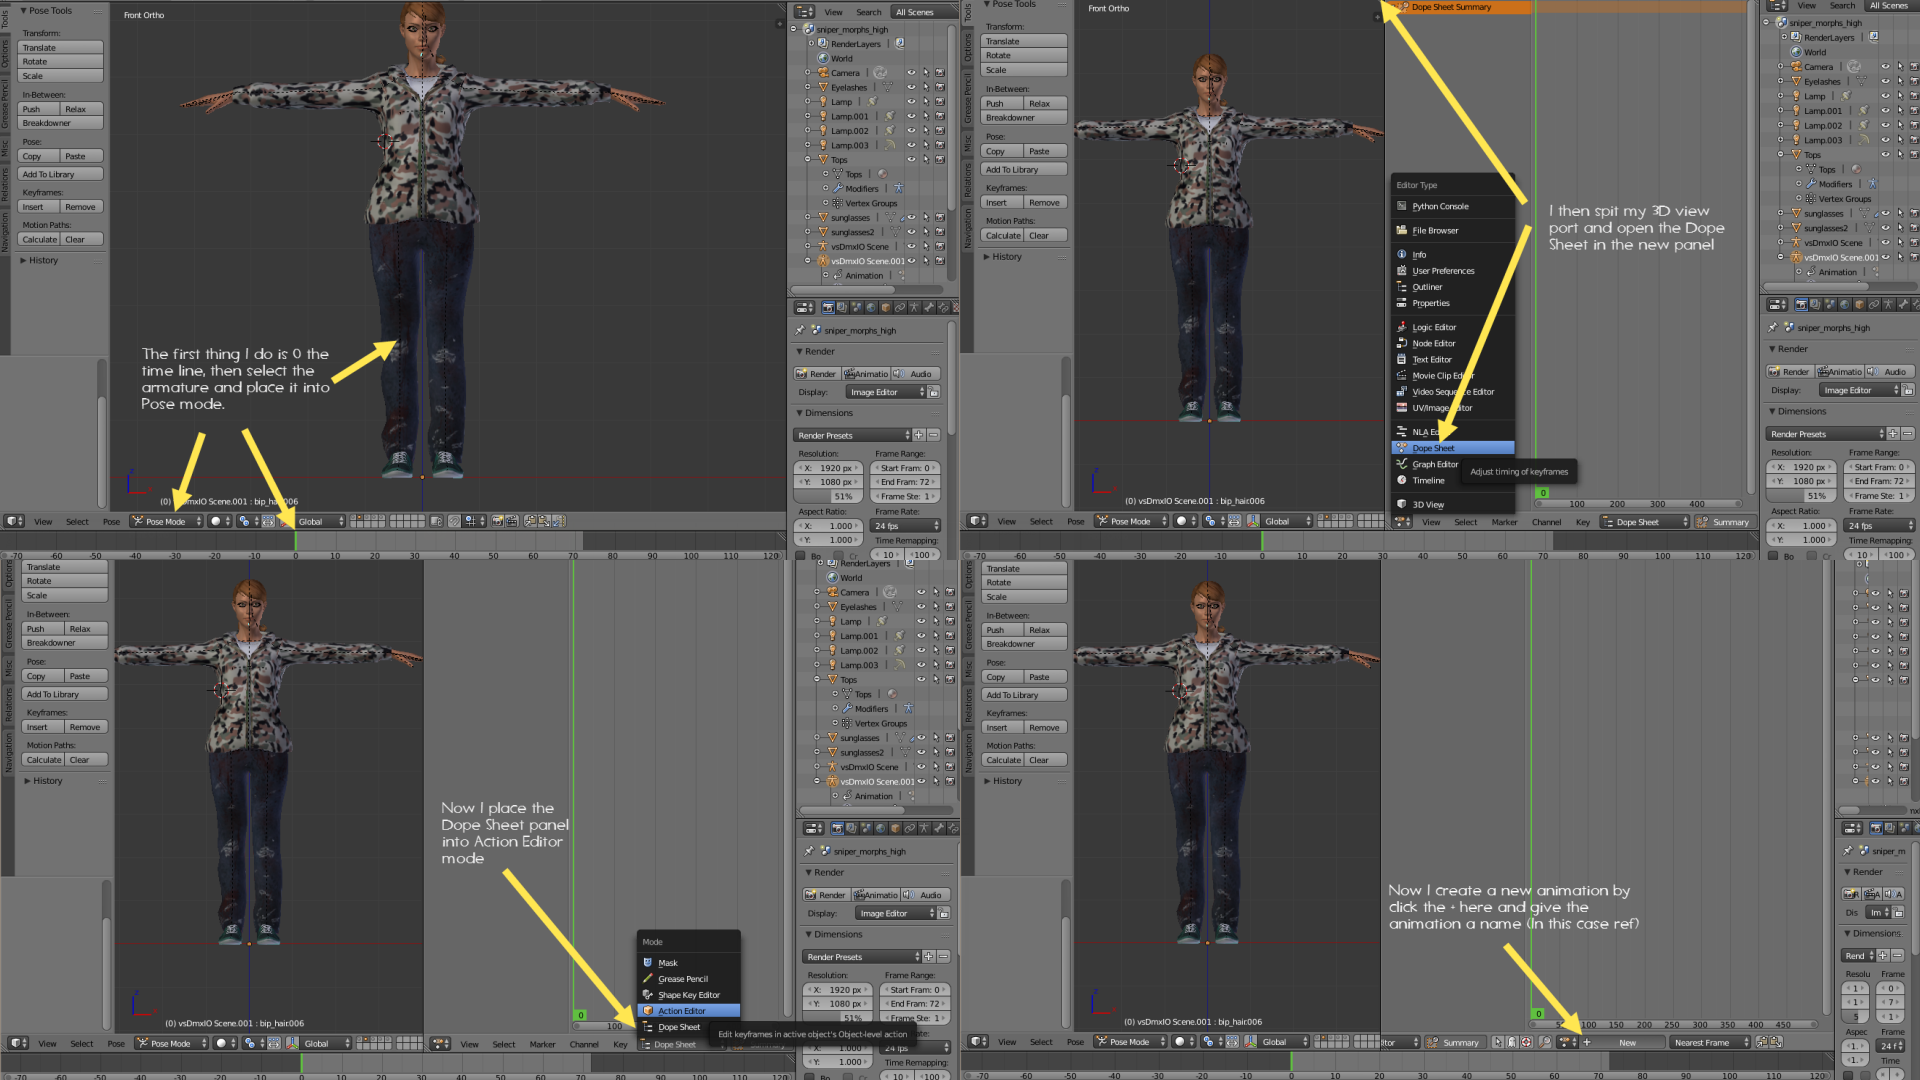Open the Nearest Frame snapping dropdown
Viewport: 1920px width, 1080px height.
tap(1710, 1042)
